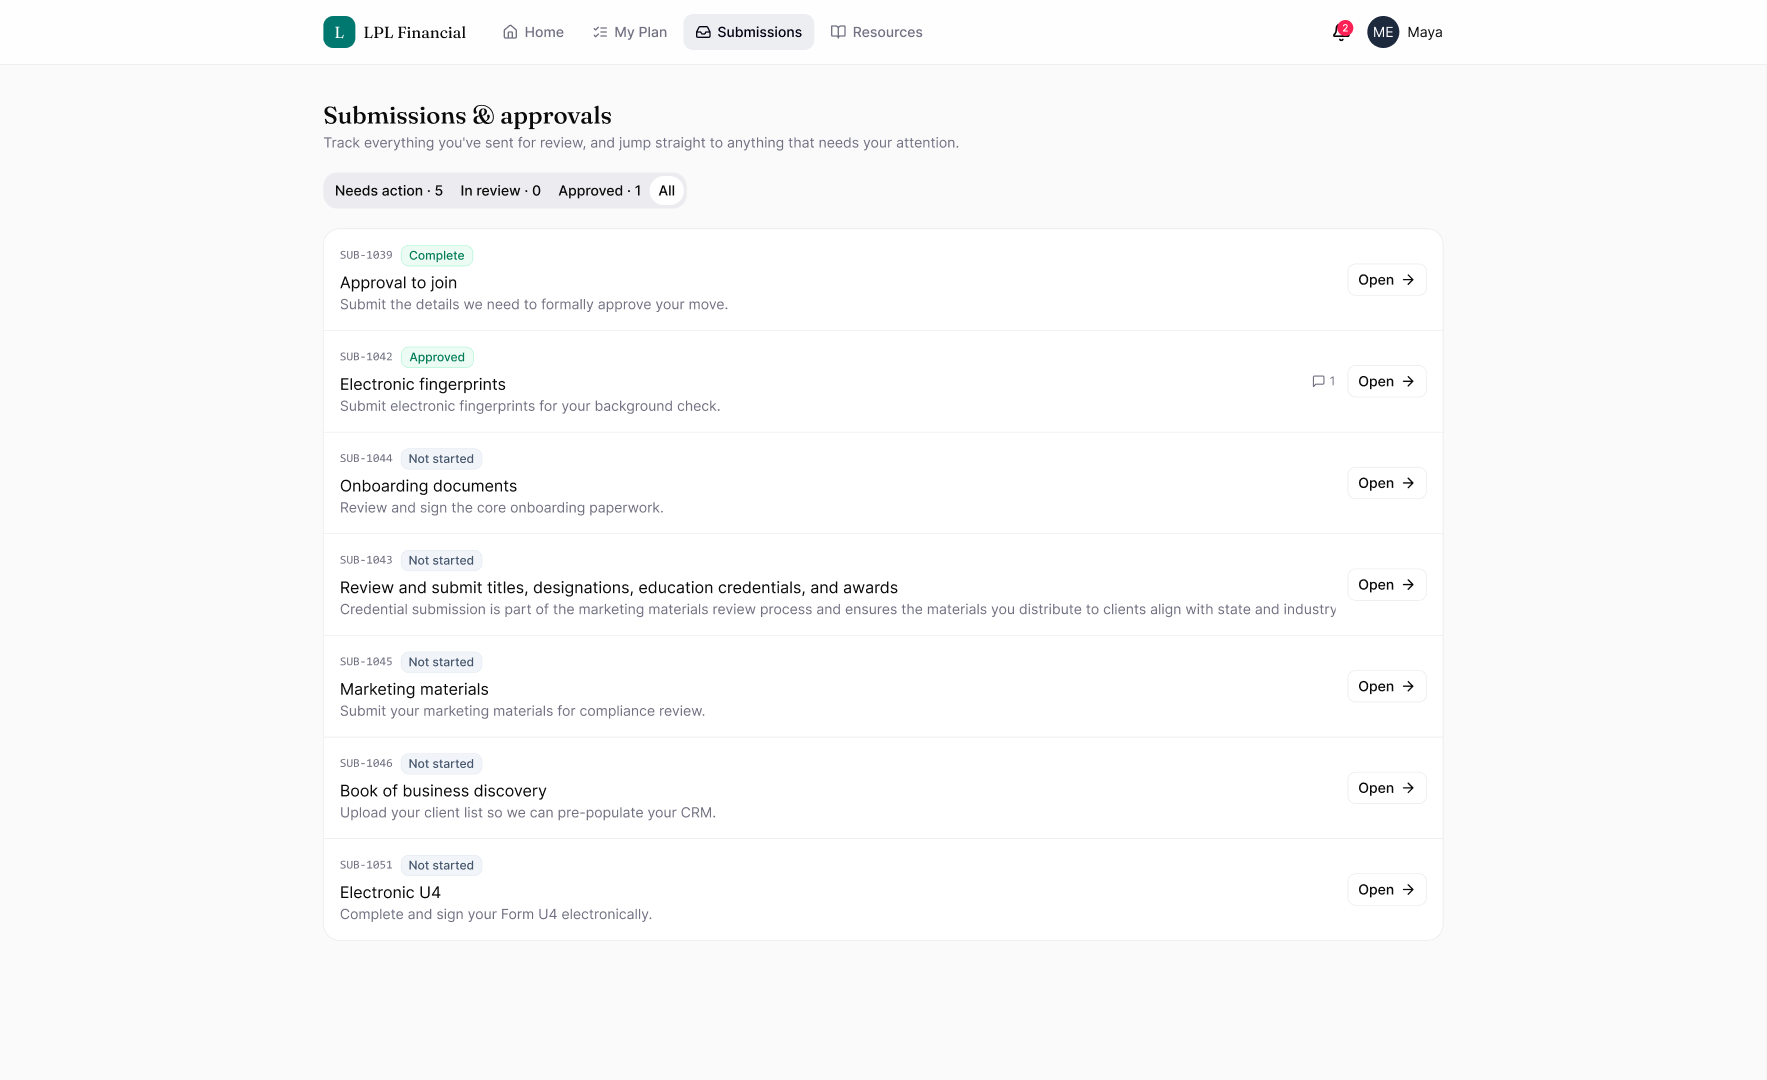The width and height of the screenshot is (1767, 1080).
Task: Click the LPL Financial brand text
Action: (414, 32)
